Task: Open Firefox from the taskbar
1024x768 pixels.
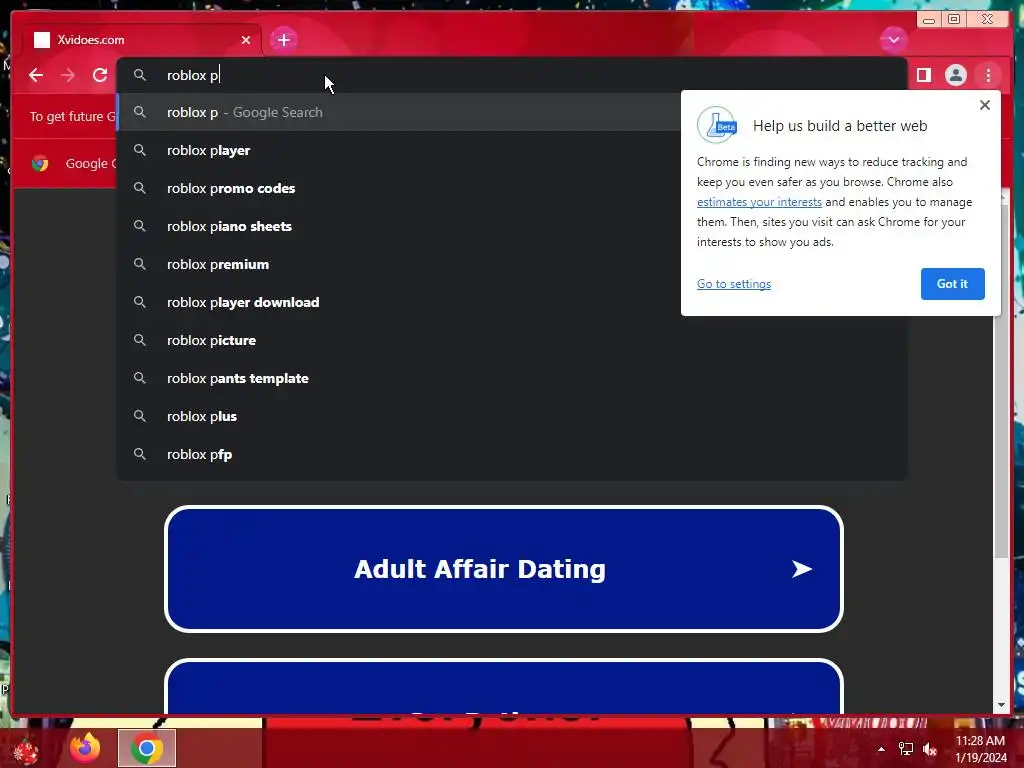Action: tap(85, 748)
